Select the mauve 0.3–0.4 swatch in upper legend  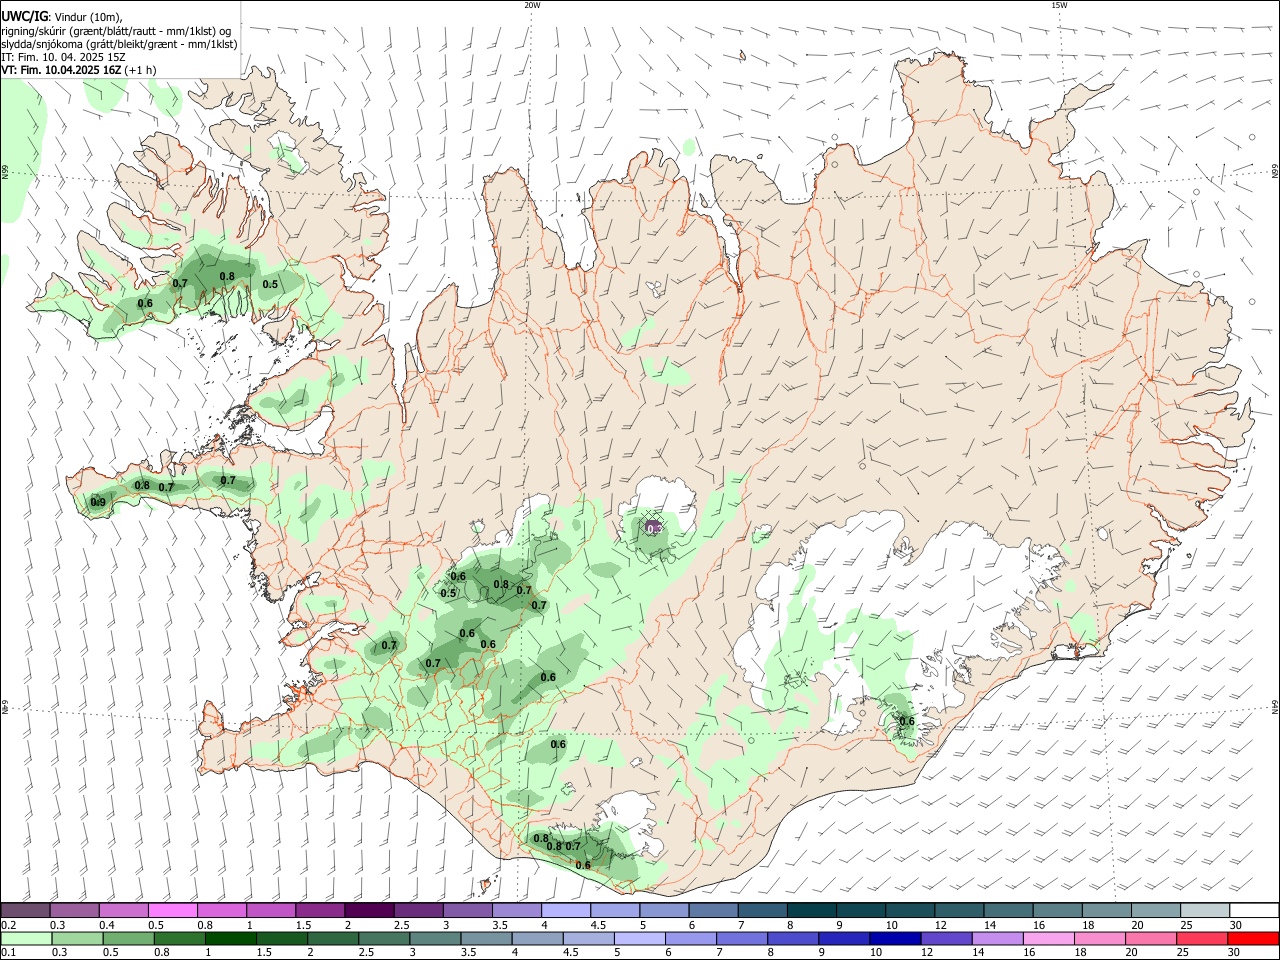click(75, 910)
